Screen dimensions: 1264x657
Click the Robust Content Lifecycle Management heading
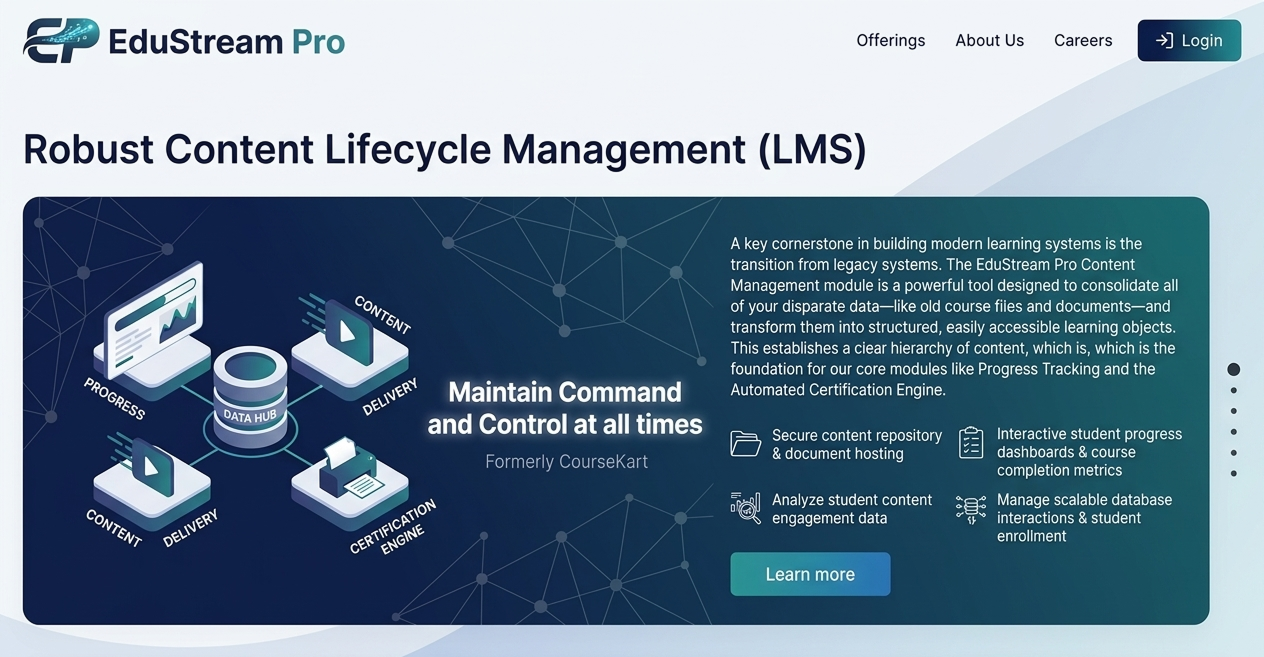click(444, 150)
